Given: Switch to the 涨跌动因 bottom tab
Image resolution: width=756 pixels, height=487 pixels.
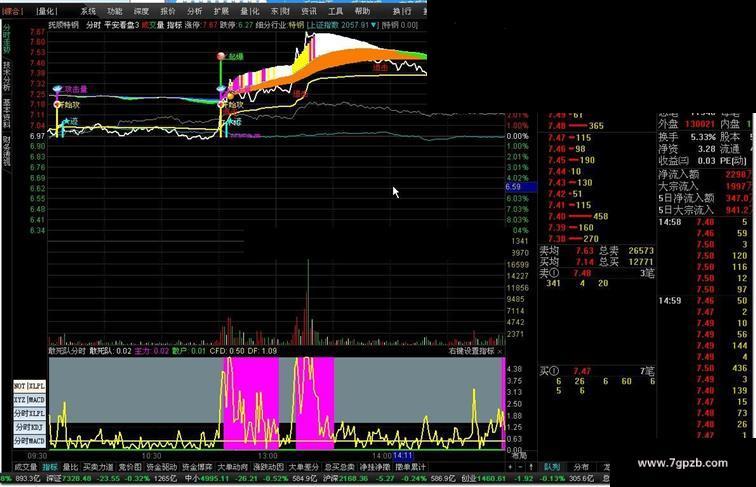Looking at the screenshot, I should 268,467.
